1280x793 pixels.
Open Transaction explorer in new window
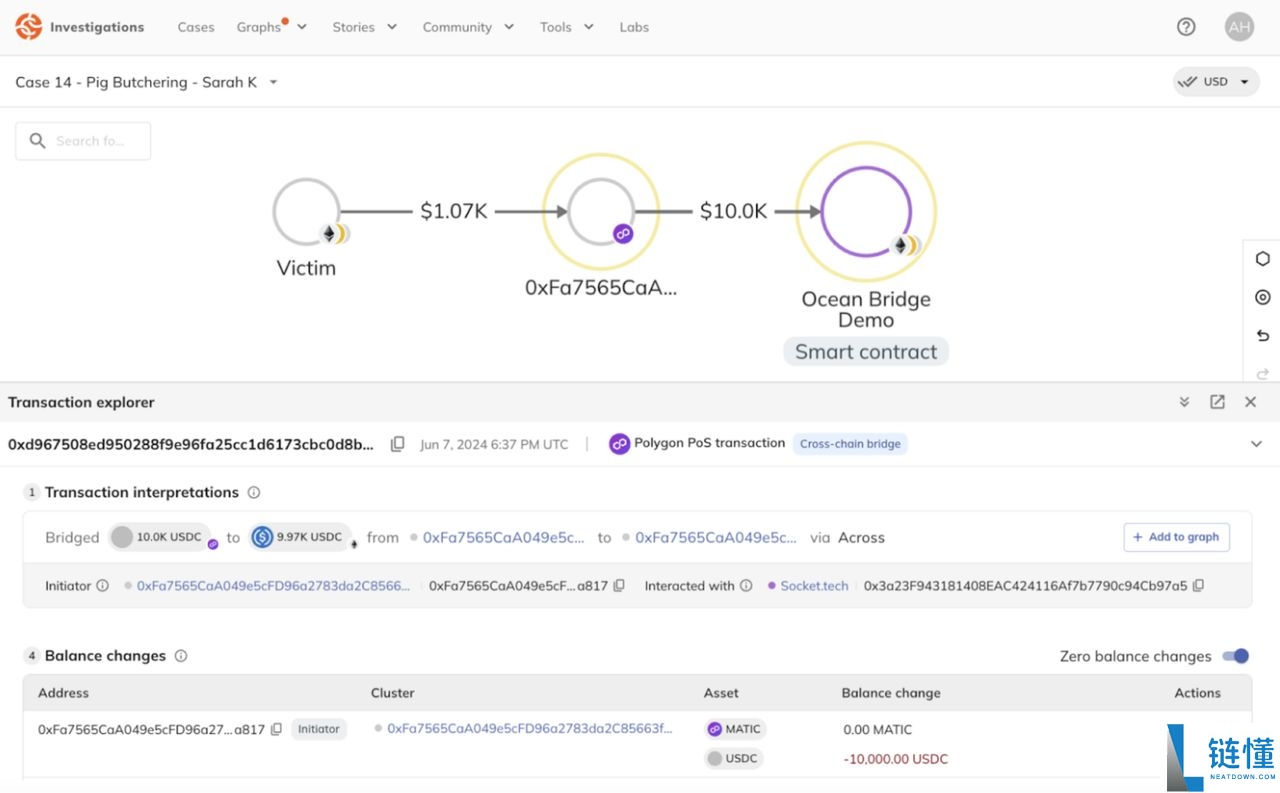click(x=1217, y=402)
